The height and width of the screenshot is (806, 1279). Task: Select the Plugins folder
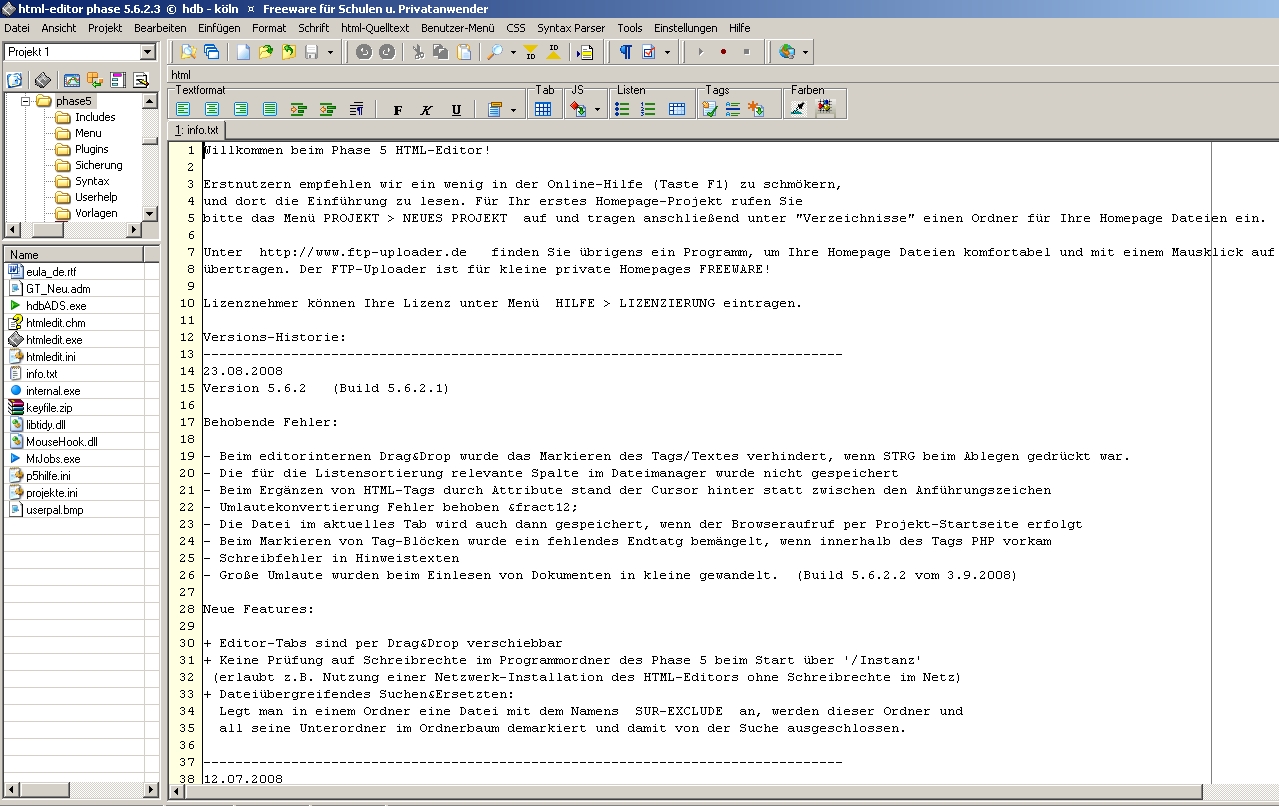pyautogui.click(x=92, y=149)
